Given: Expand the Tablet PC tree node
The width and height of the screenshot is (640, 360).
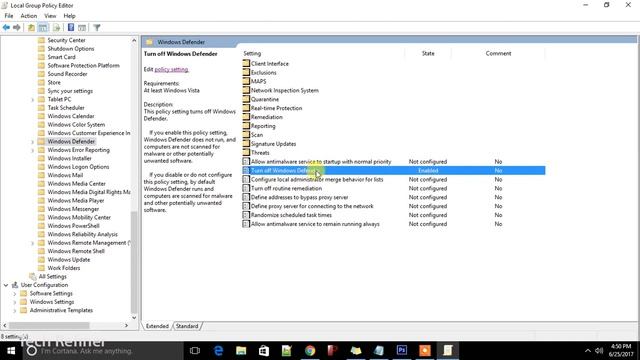Looking at the screenshot, I should coord(33,100).
